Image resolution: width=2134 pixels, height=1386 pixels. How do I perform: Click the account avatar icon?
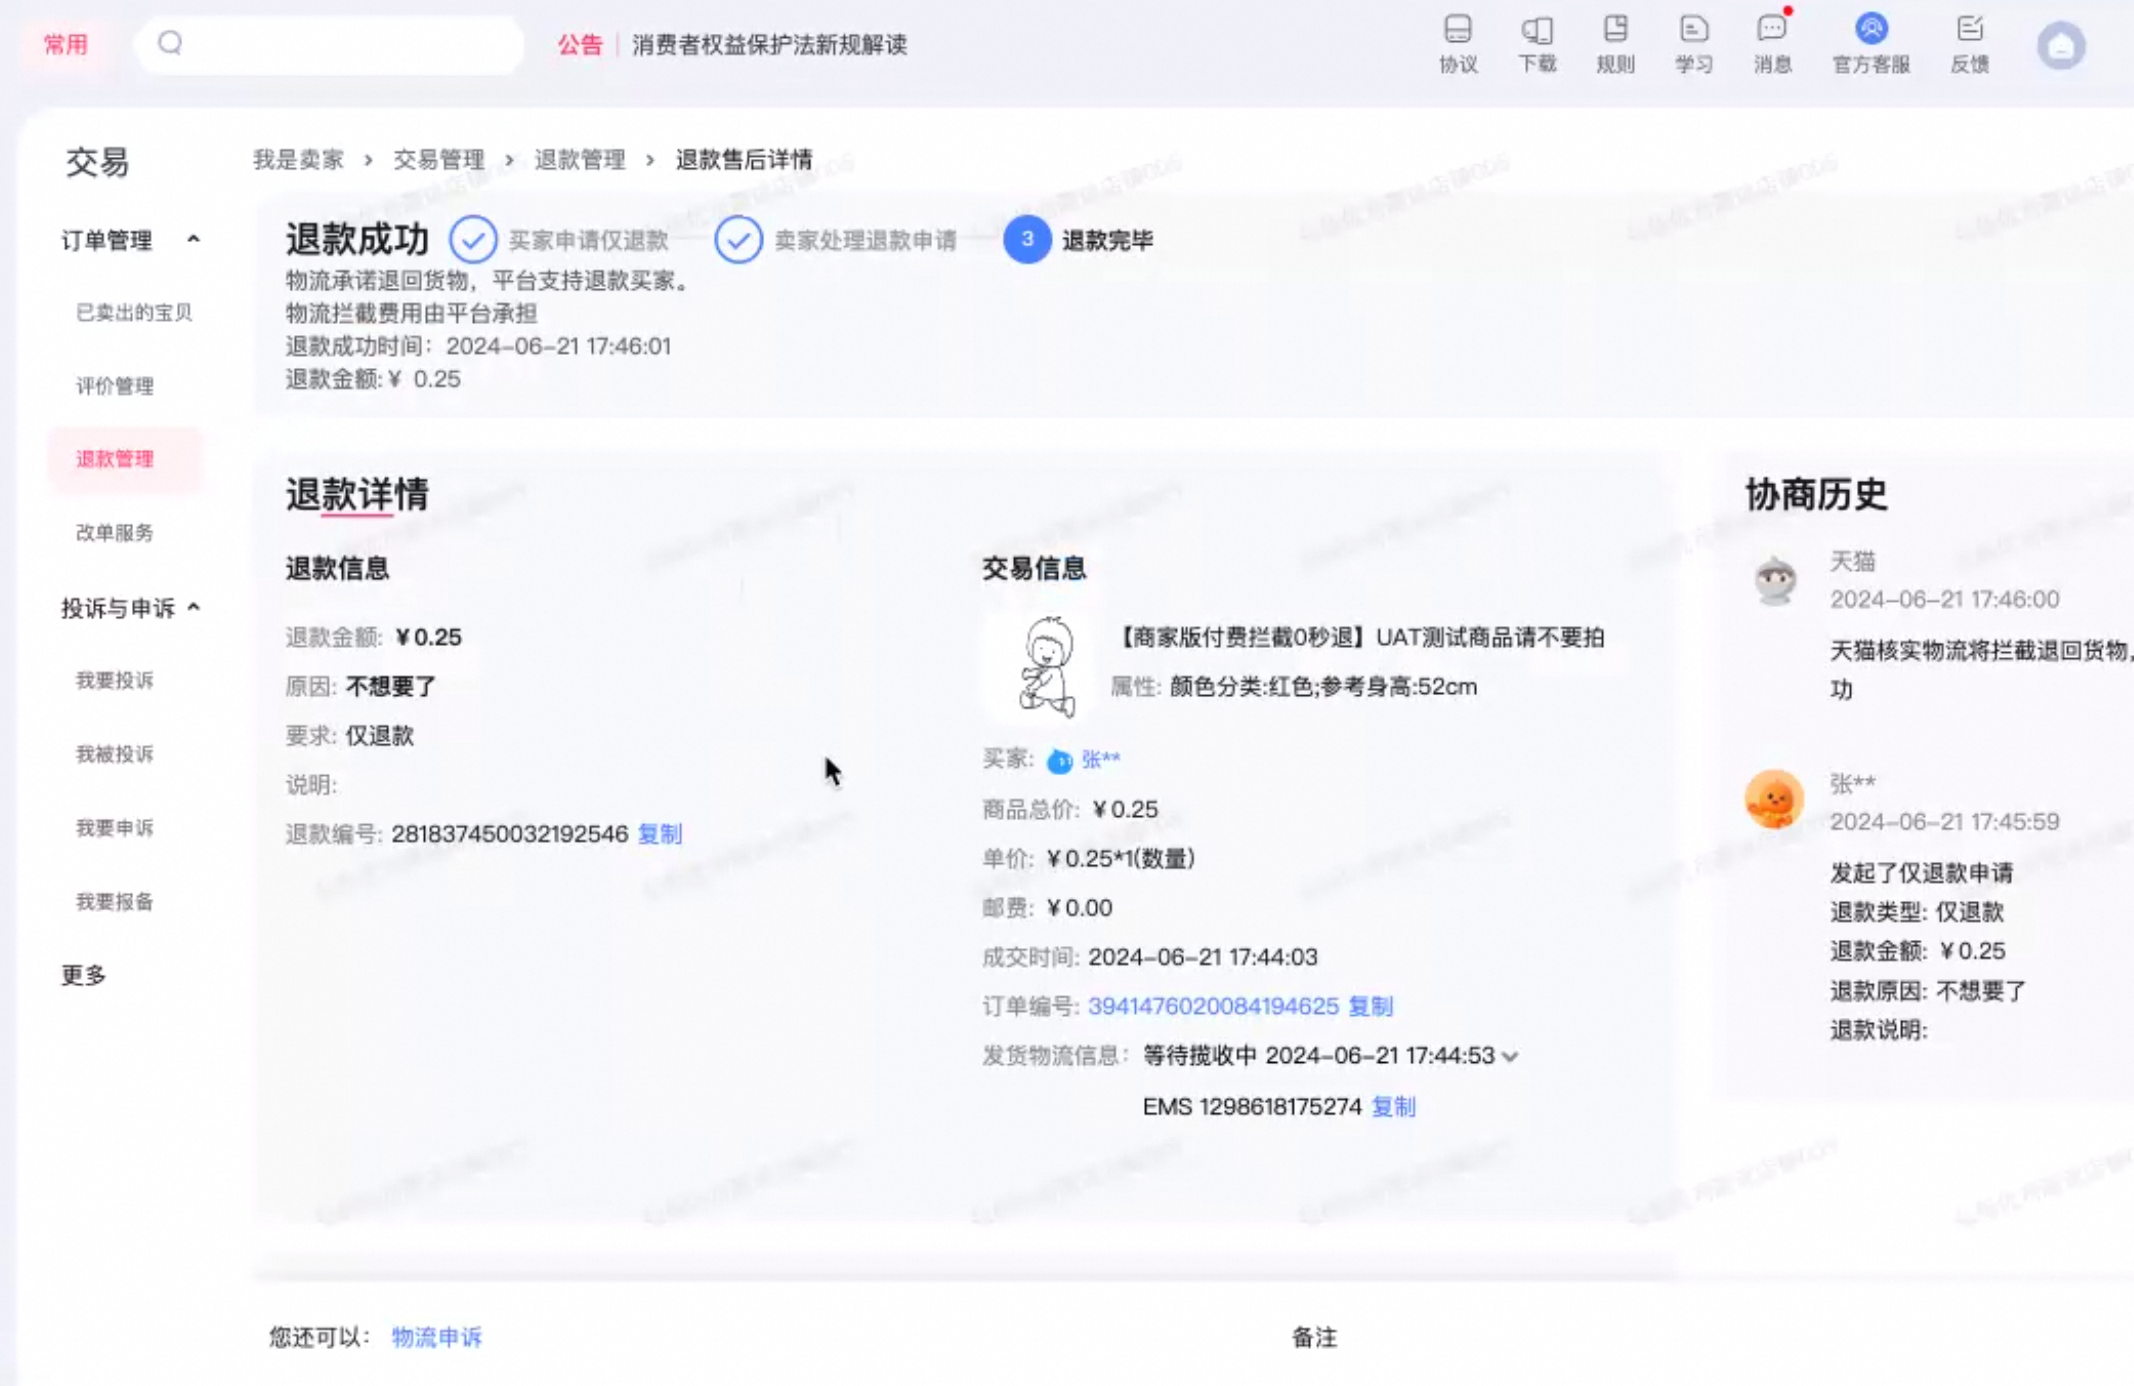click(x=2062, y=45)
